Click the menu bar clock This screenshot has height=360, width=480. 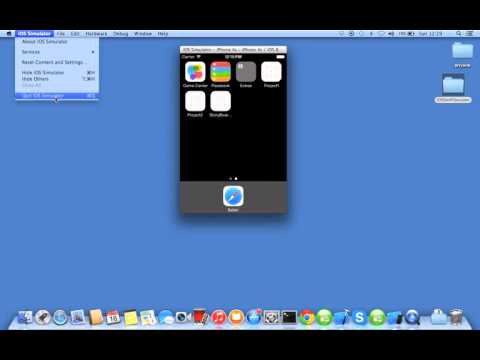click(430, 34)
